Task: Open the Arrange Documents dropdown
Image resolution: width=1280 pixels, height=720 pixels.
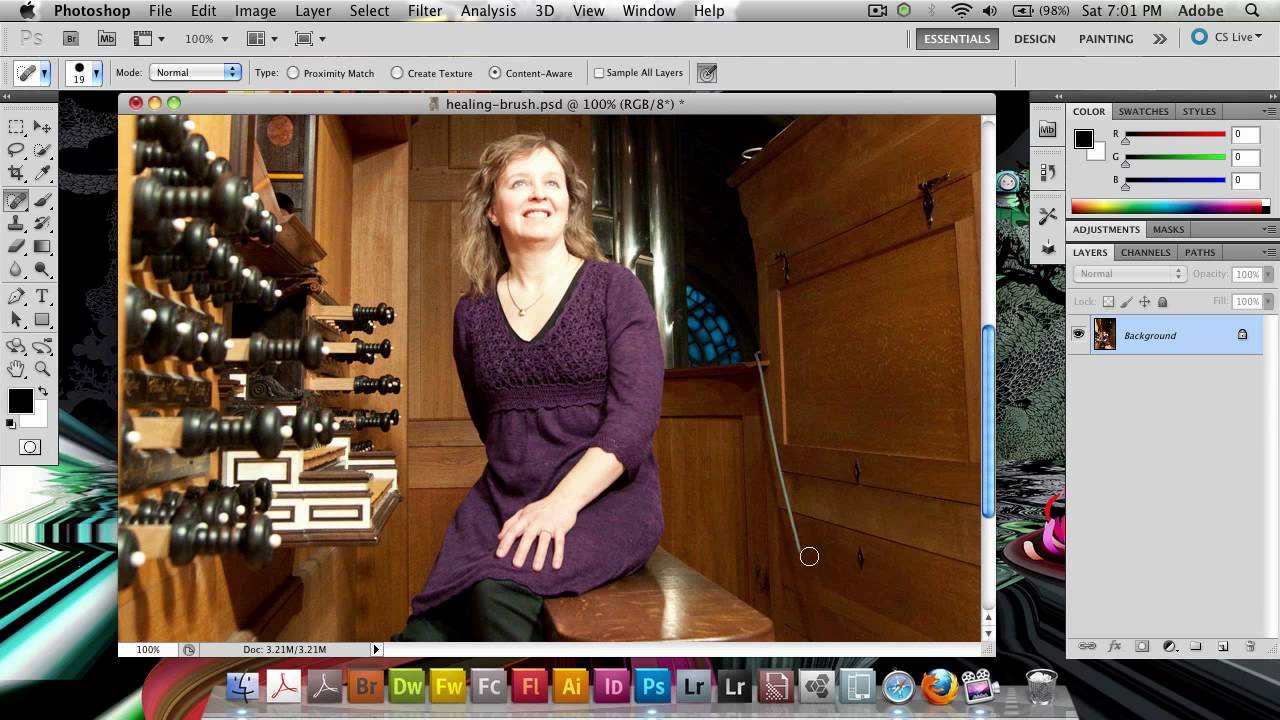Action: [x=262, y=39]
